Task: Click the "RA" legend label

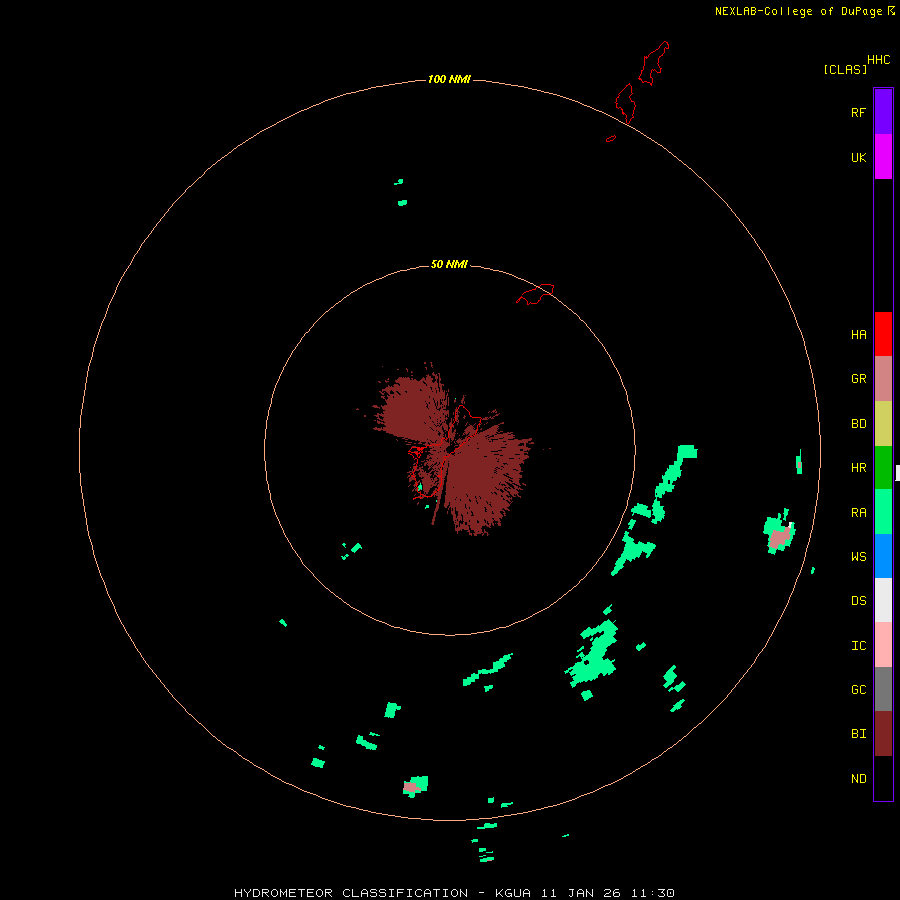Action: pyautogui.click(x=859, y=513)
